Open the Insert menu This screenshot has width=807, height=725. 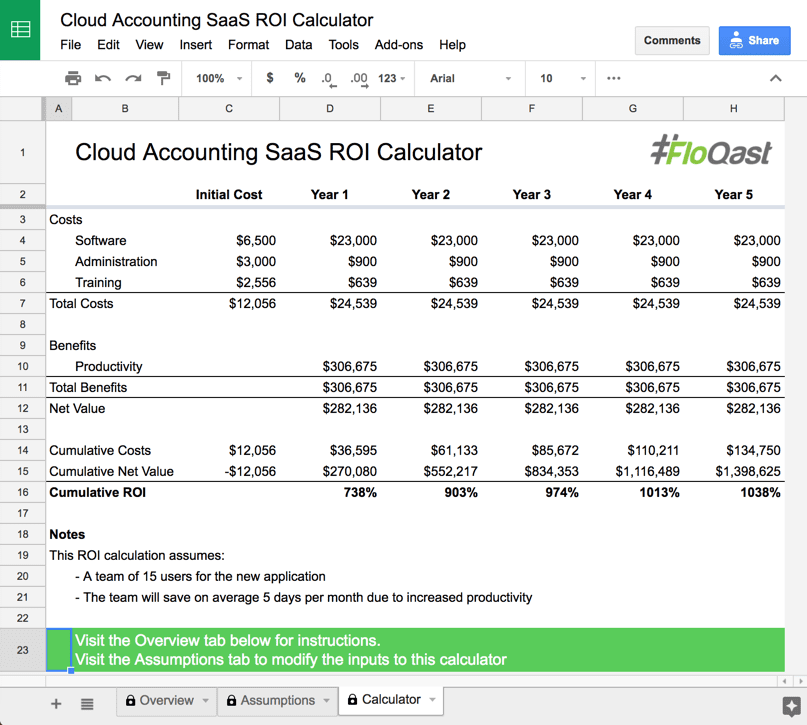(x=196, y=45)
